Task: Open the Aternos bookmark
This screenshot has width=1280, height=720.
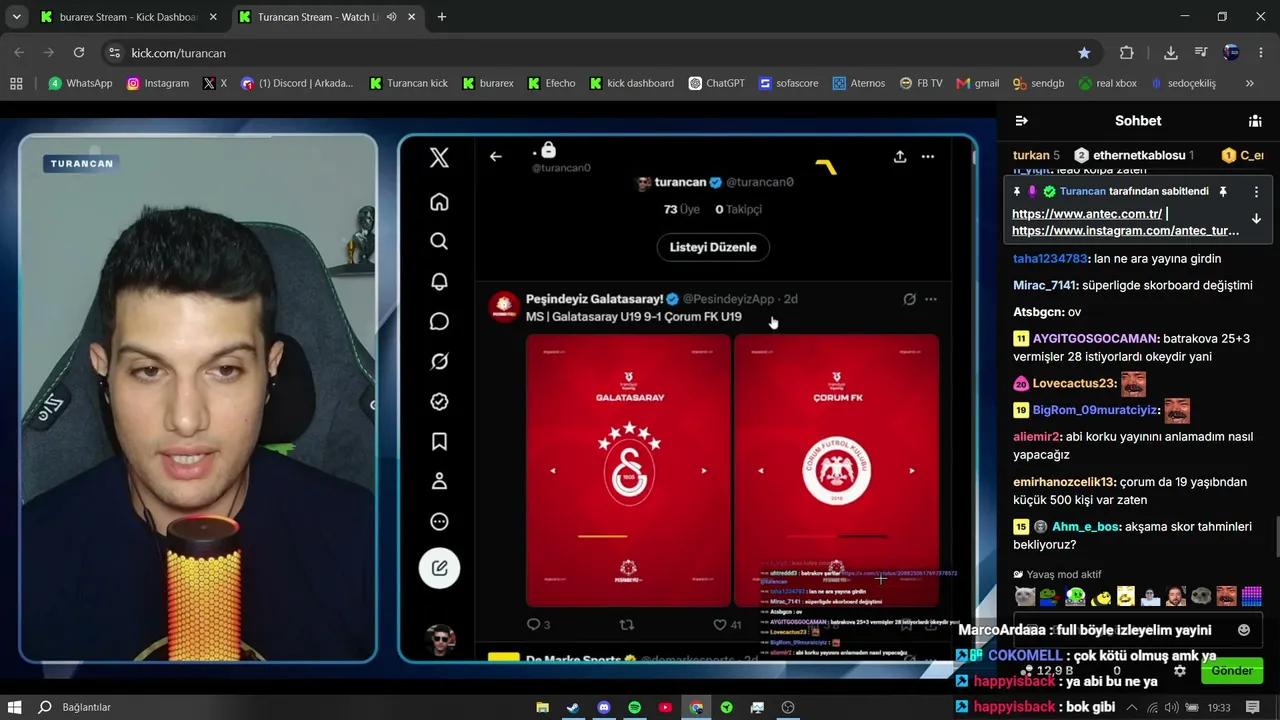Action: pos(858,83)
